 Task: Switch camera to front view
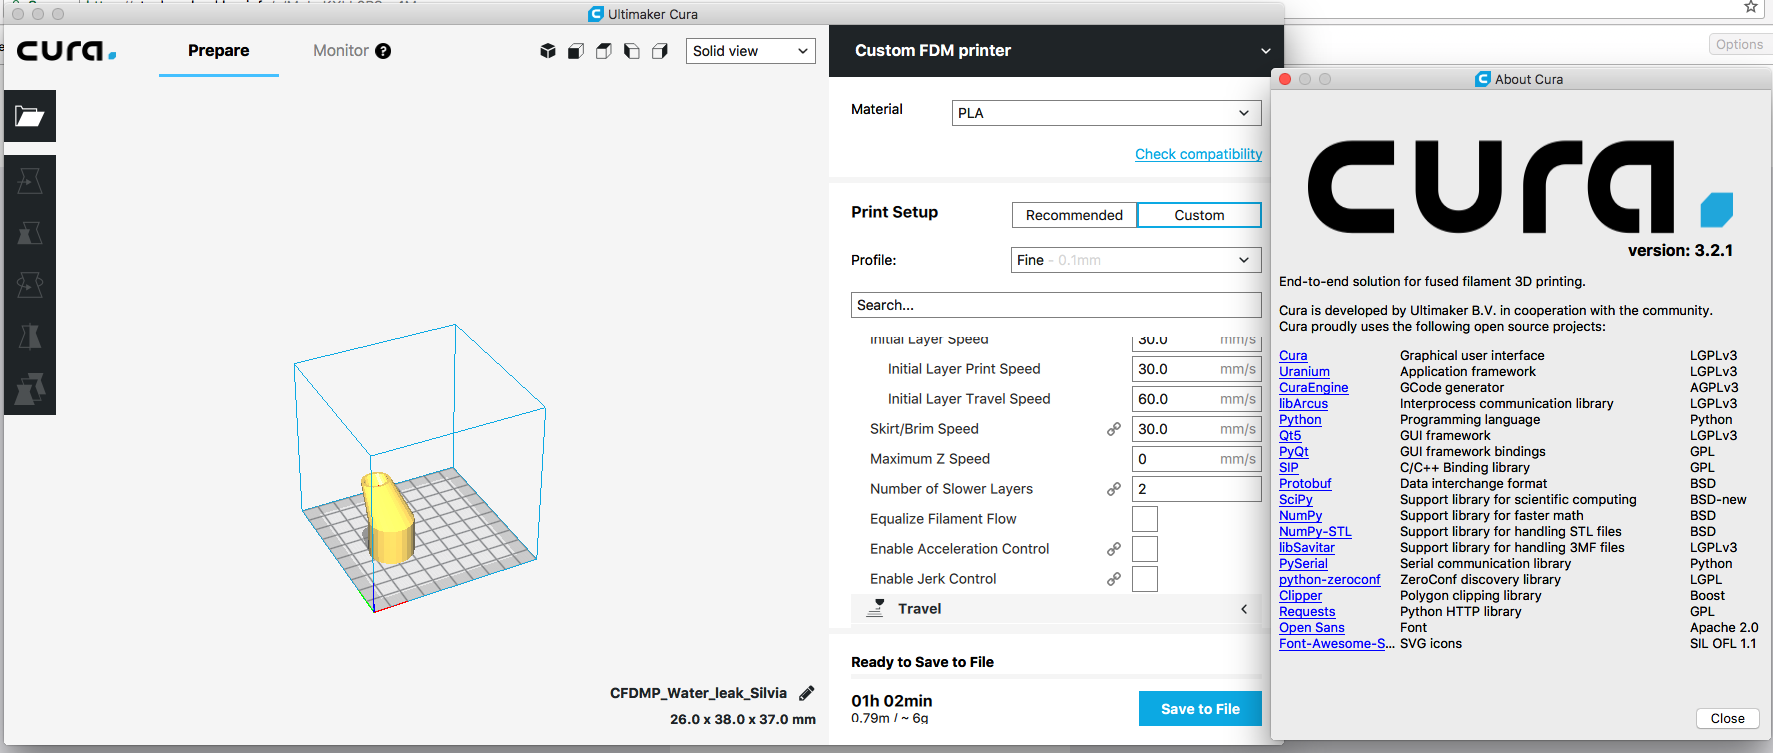pyautogui.click(x=576, y=51)
